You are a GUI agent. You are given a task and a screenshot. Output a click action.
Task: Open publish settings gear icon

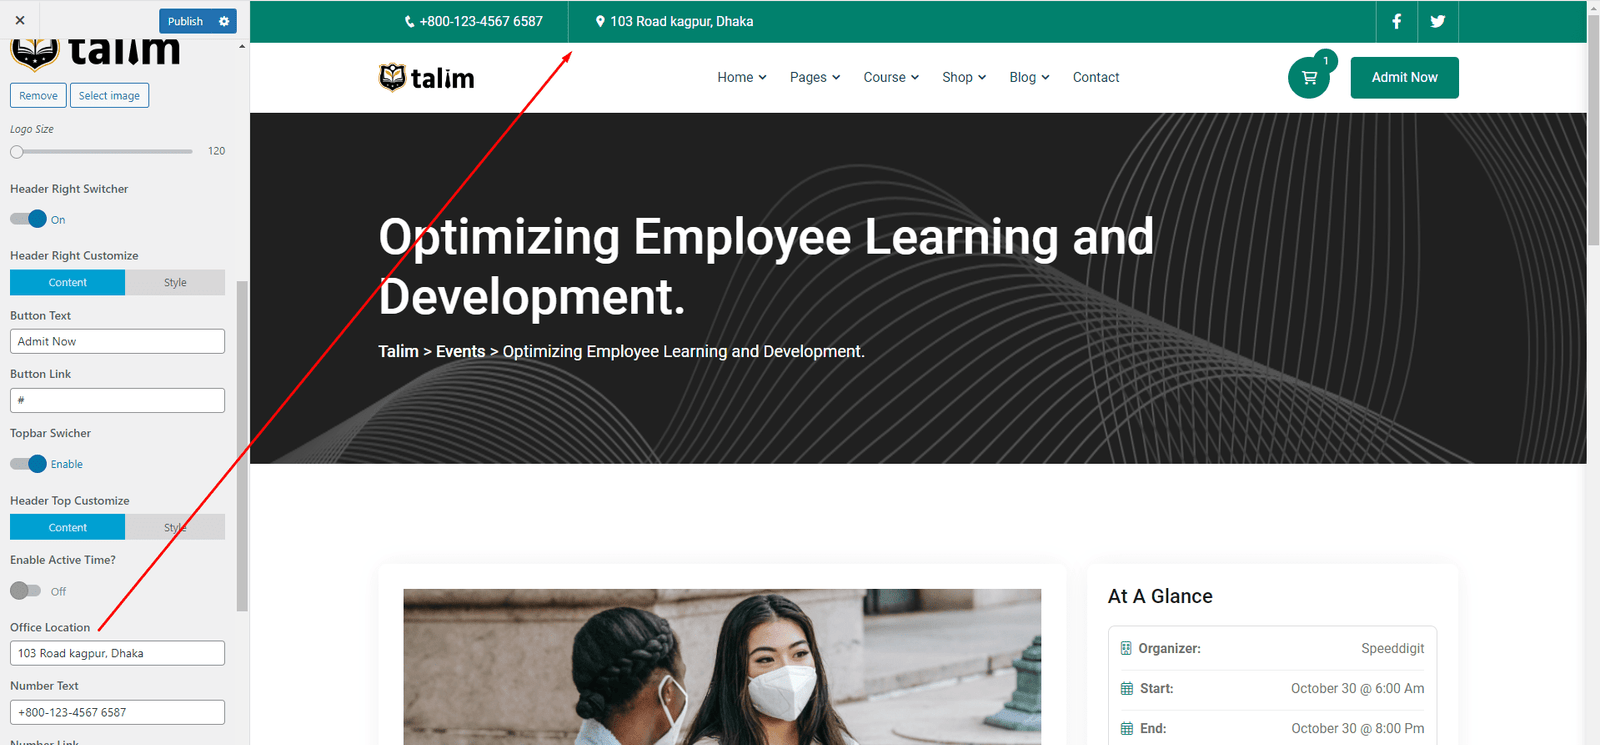[224, 21]
